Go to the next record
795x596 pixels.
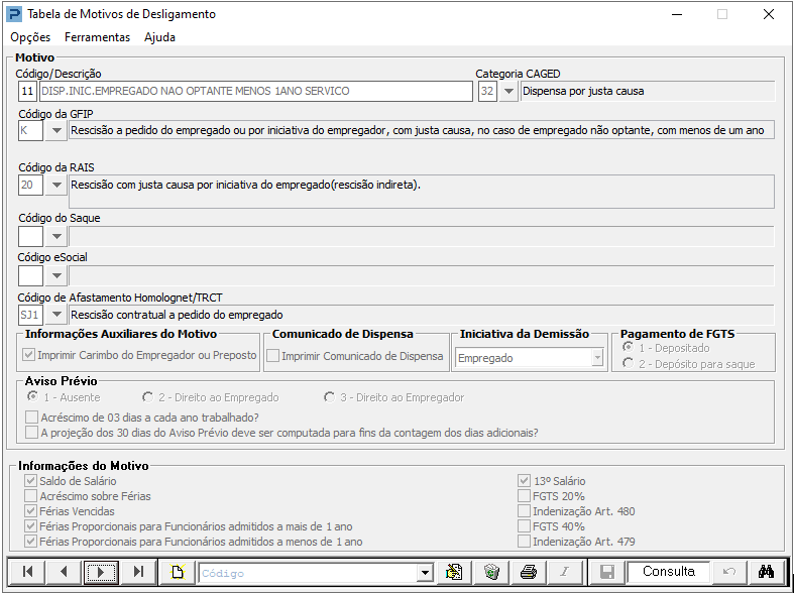(101, 572)
